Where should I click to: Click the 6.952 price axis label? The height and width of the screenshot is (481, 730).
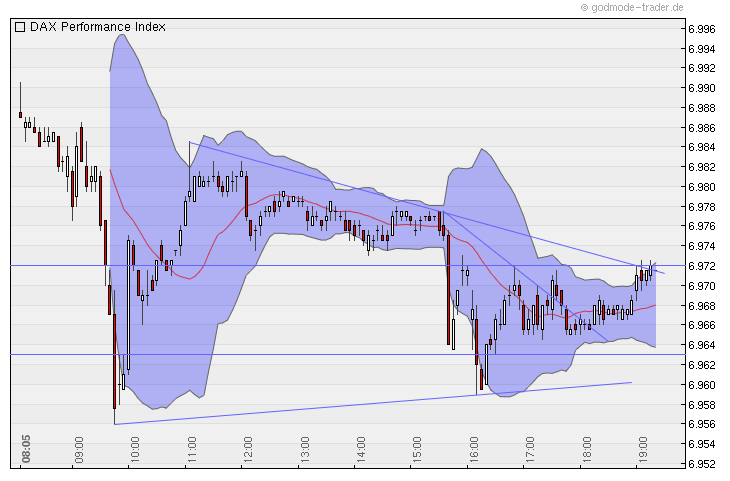coord(701,464)
